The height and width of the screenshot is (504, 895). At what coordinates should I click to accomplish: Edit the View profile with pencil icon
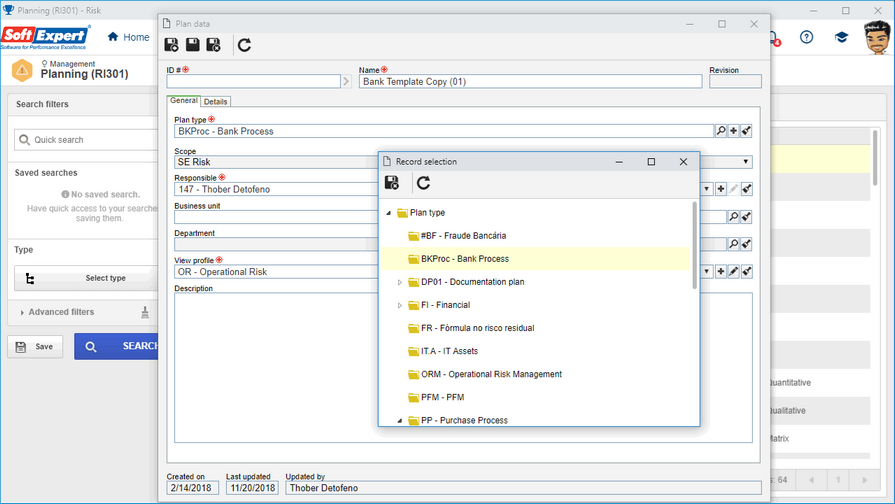point(733,272)
